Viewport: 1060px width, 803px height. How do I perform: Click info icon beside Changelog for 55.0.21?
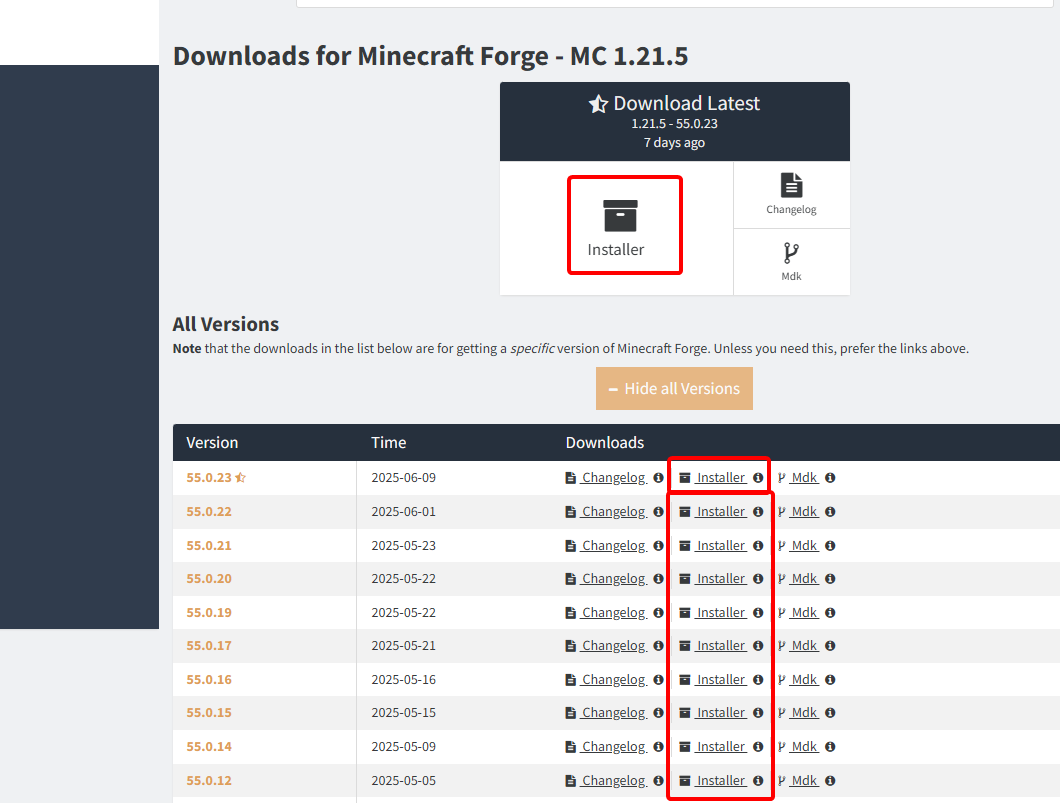[x=658, y=545]
